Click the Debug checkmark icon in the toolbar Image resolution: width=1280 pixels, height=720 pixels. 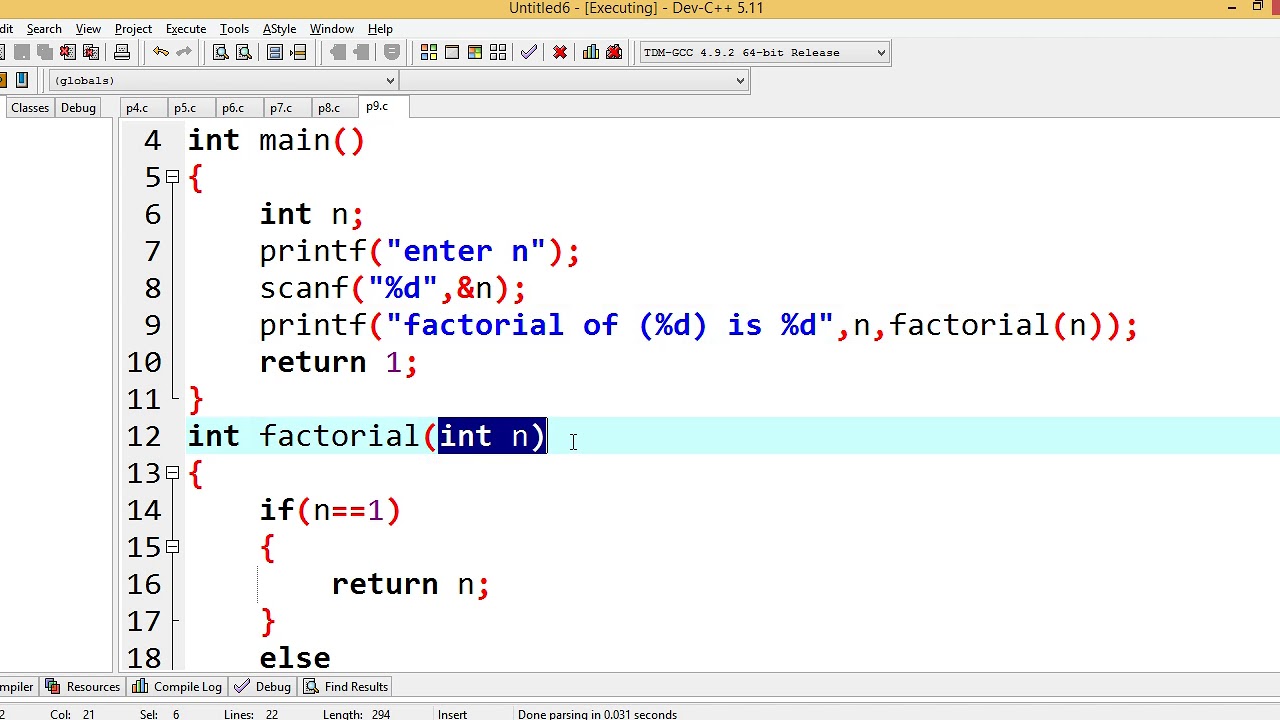(529, 52)
